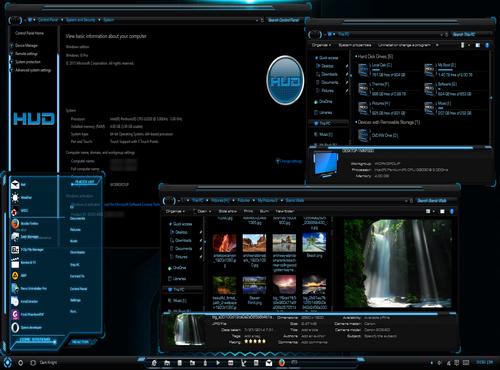Select DVD RW Drive (D:) in This PC
The image size is (500, 370).
click(x=378, y=135)
